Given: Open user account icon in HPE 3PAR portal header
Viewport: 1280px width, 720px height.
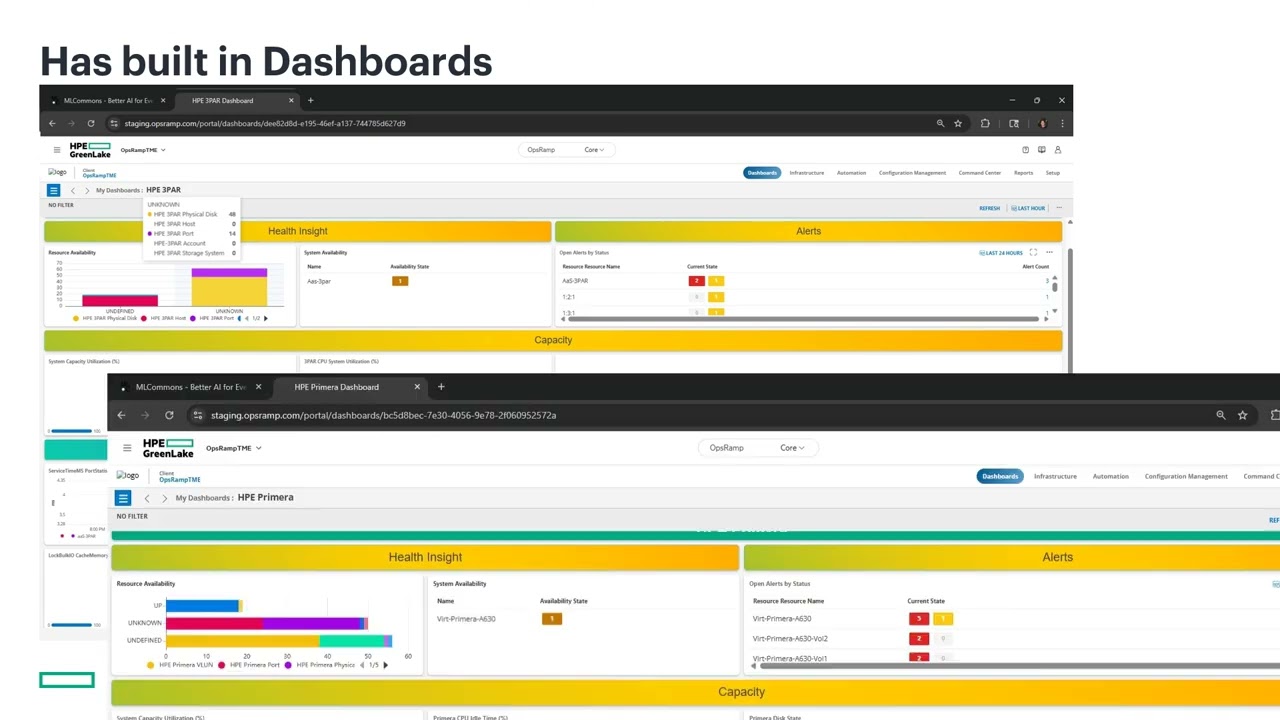Looking at the screenshot, I should (x=1057, y=150).
